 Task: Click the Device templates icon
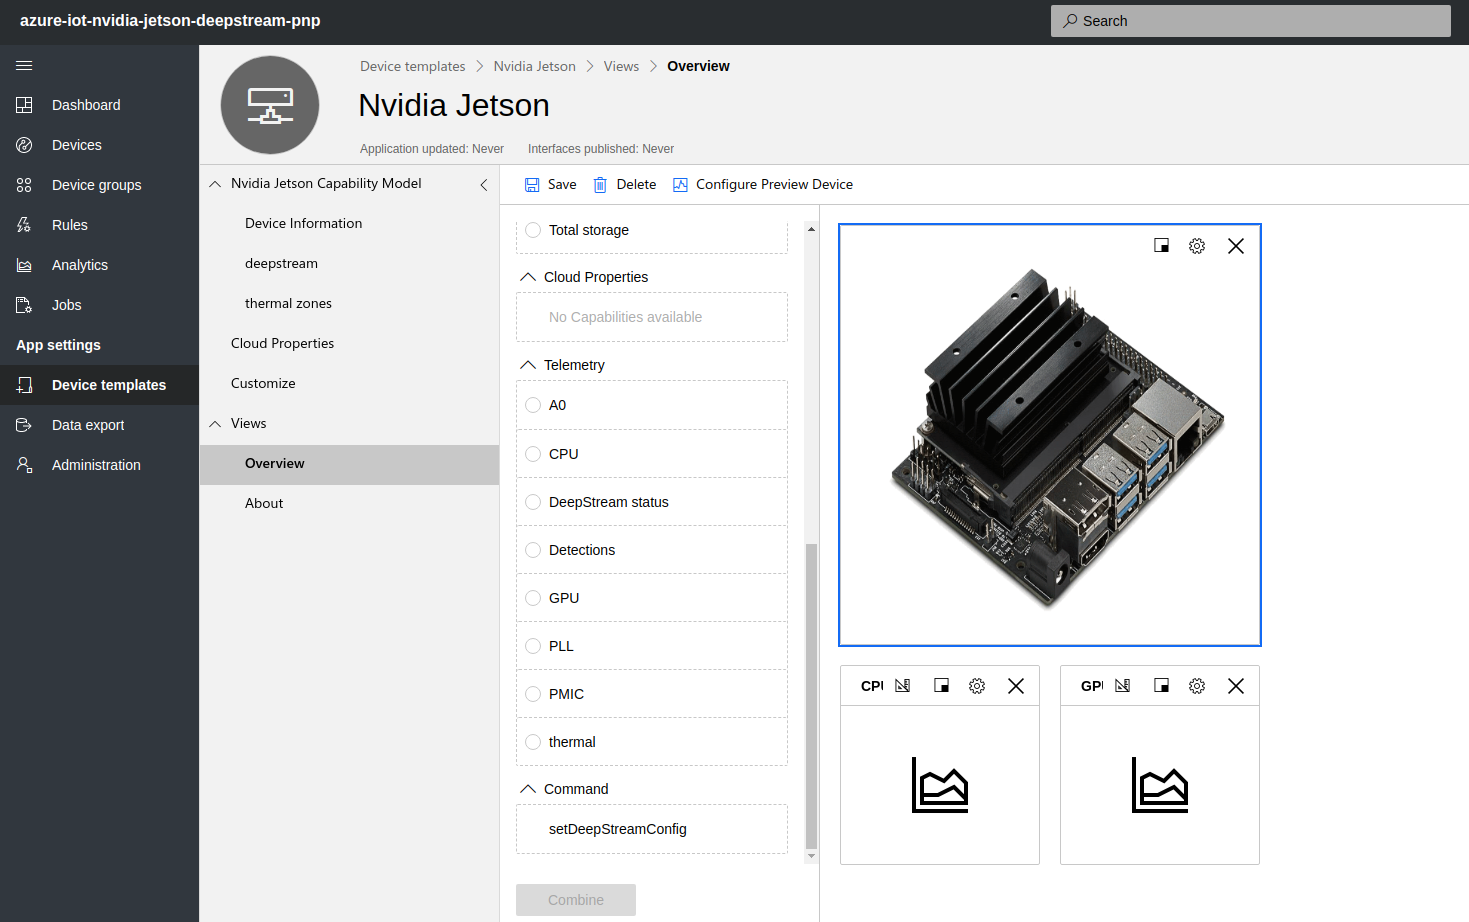click(x=24, y=385)
